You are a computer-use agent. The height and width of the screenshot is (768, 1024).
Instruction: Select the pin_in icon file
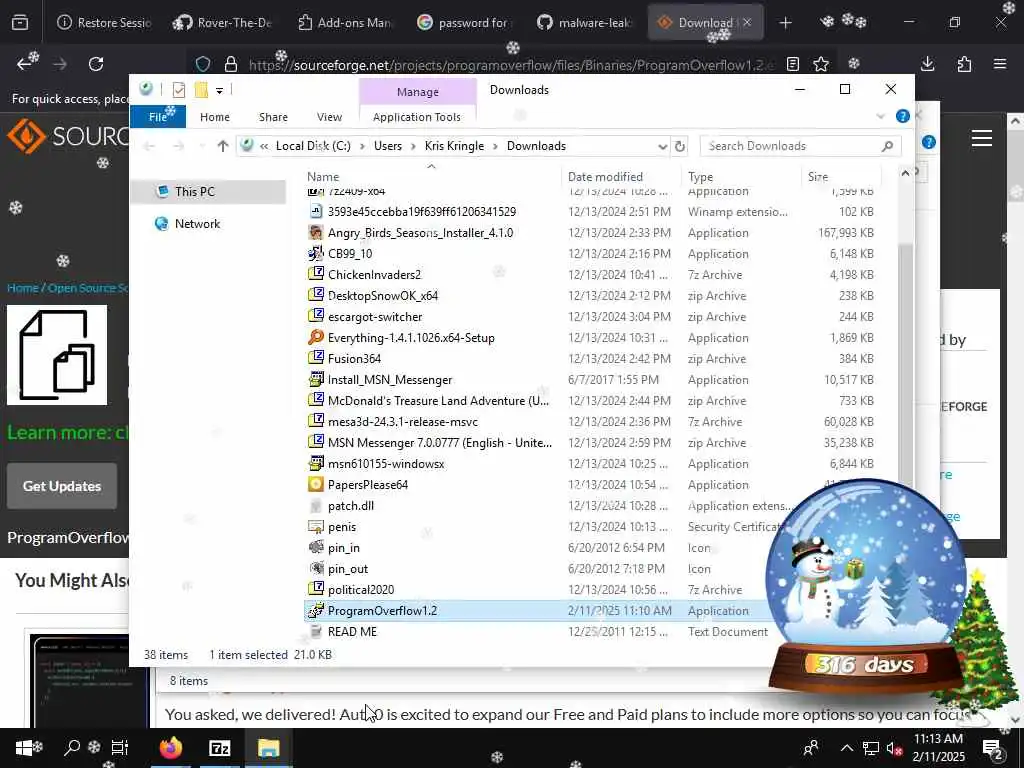pos(315,547)
